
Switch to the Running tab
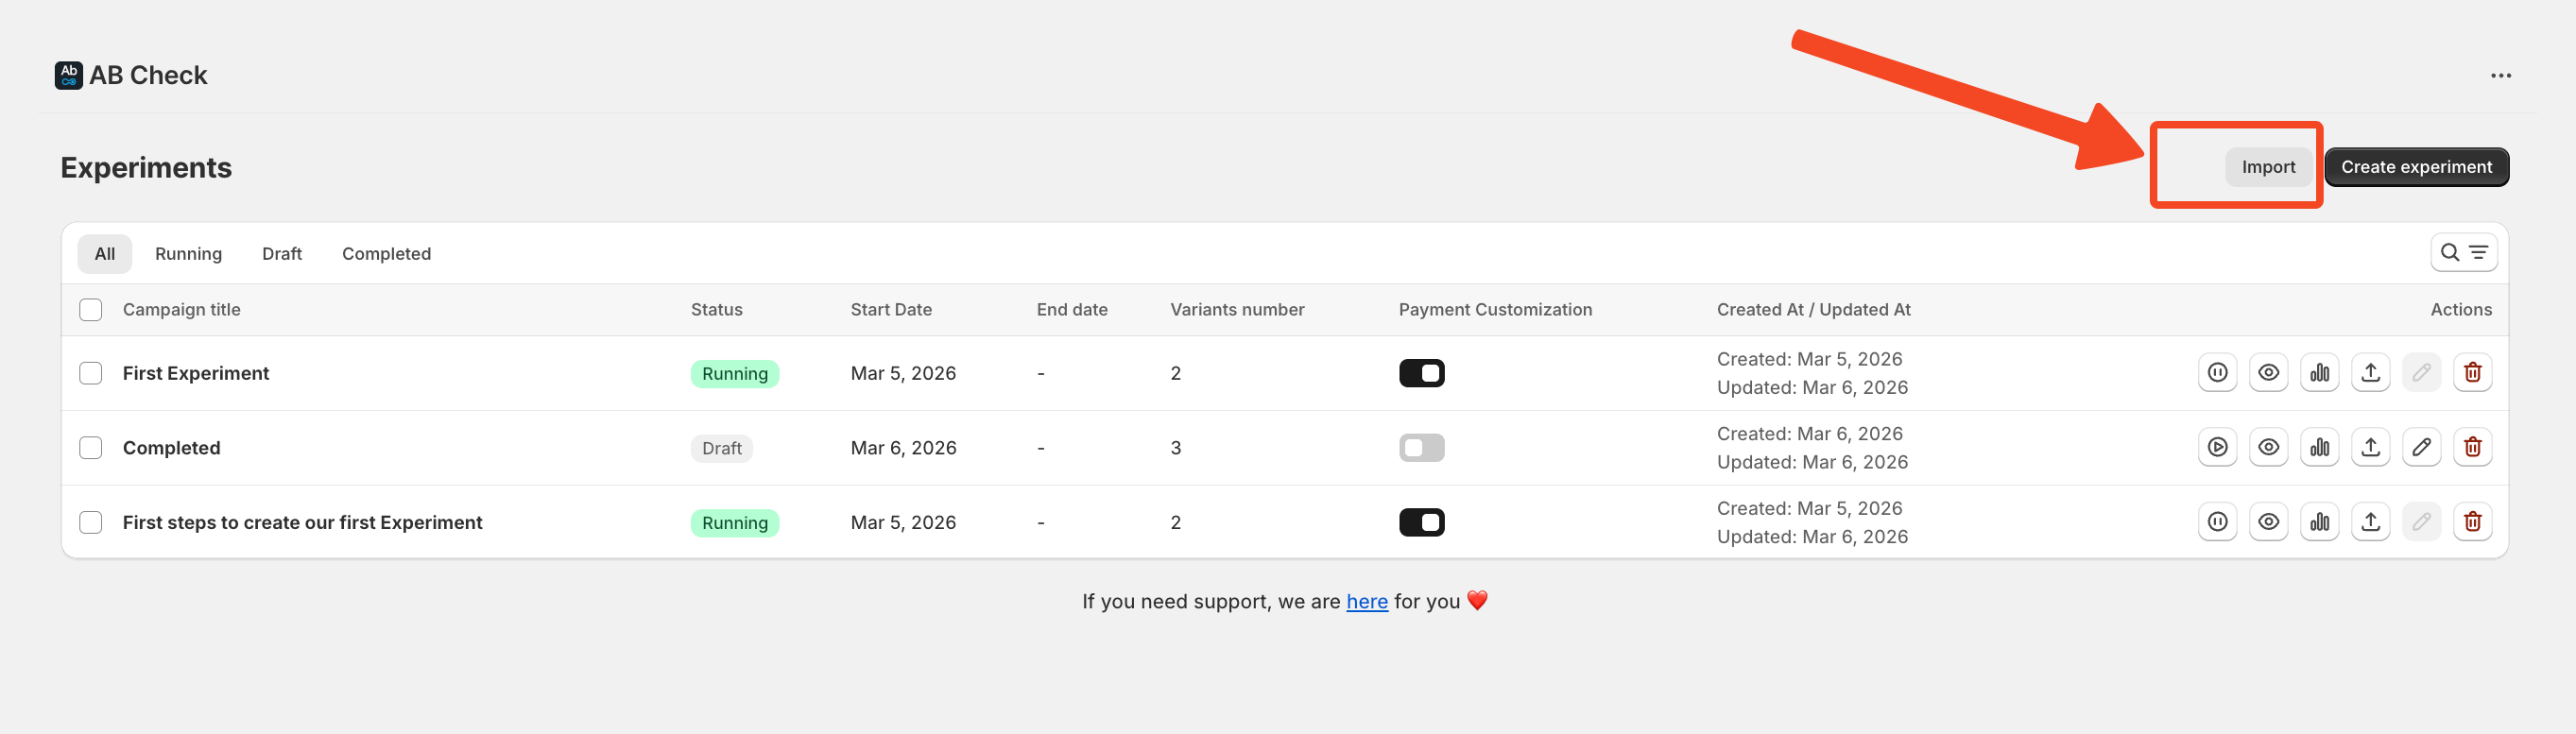pyautogui.click(x=188, y=254)
